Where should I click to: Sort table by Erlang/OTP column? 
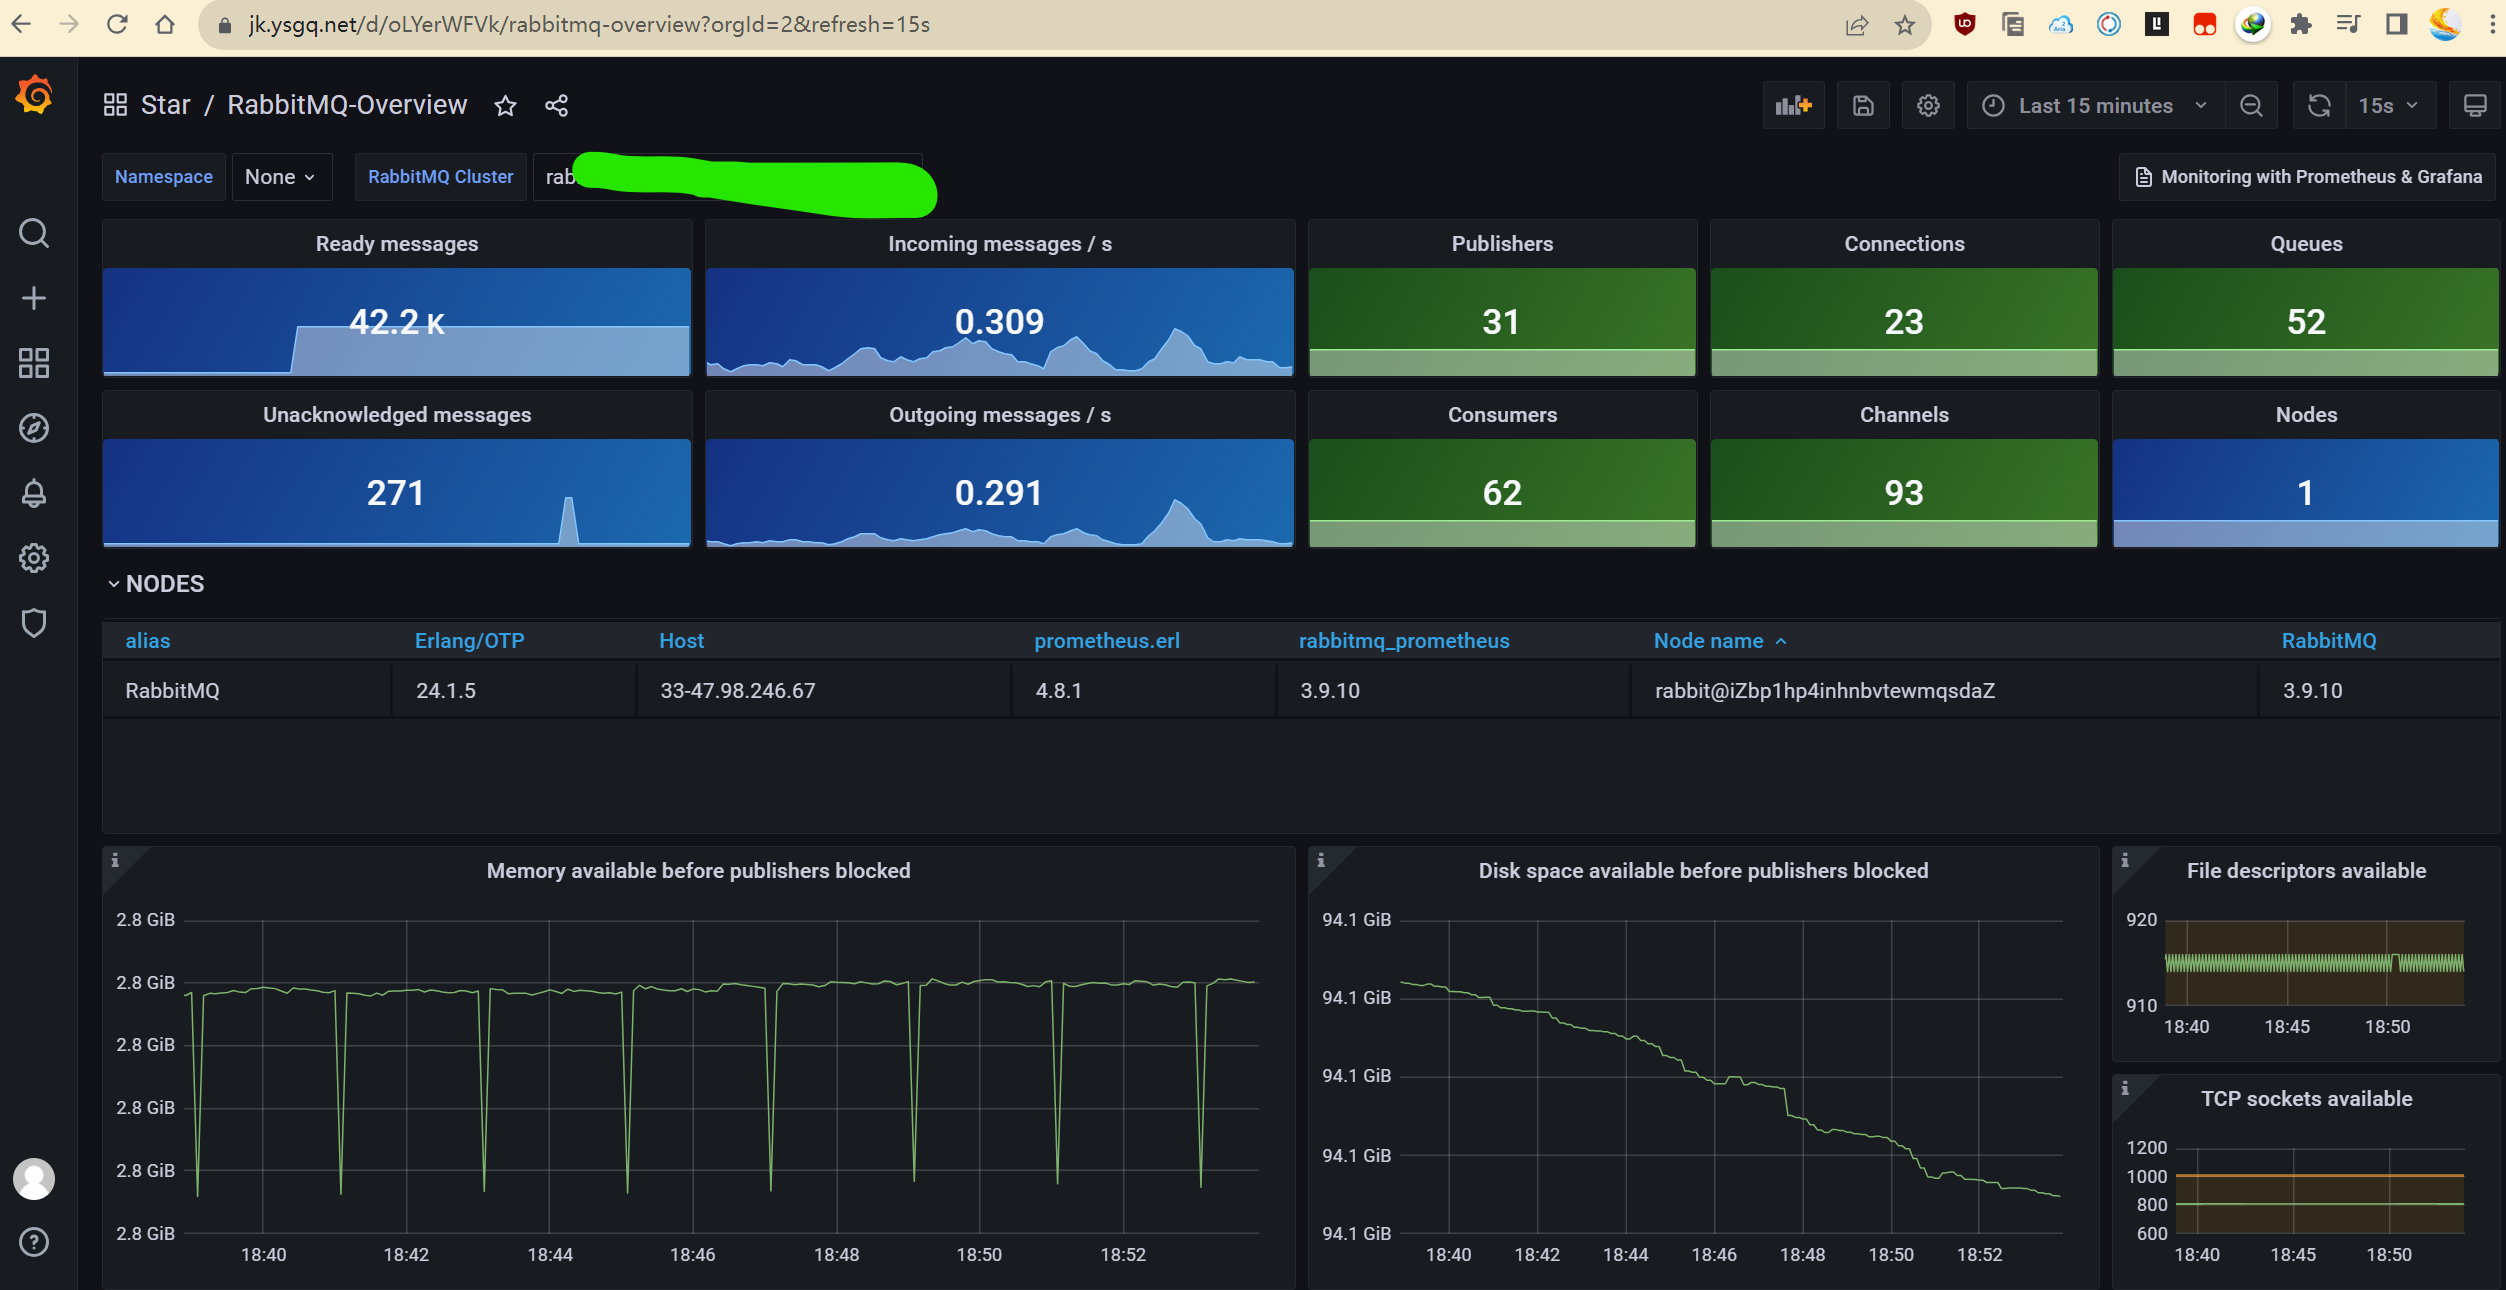point(469,641)
